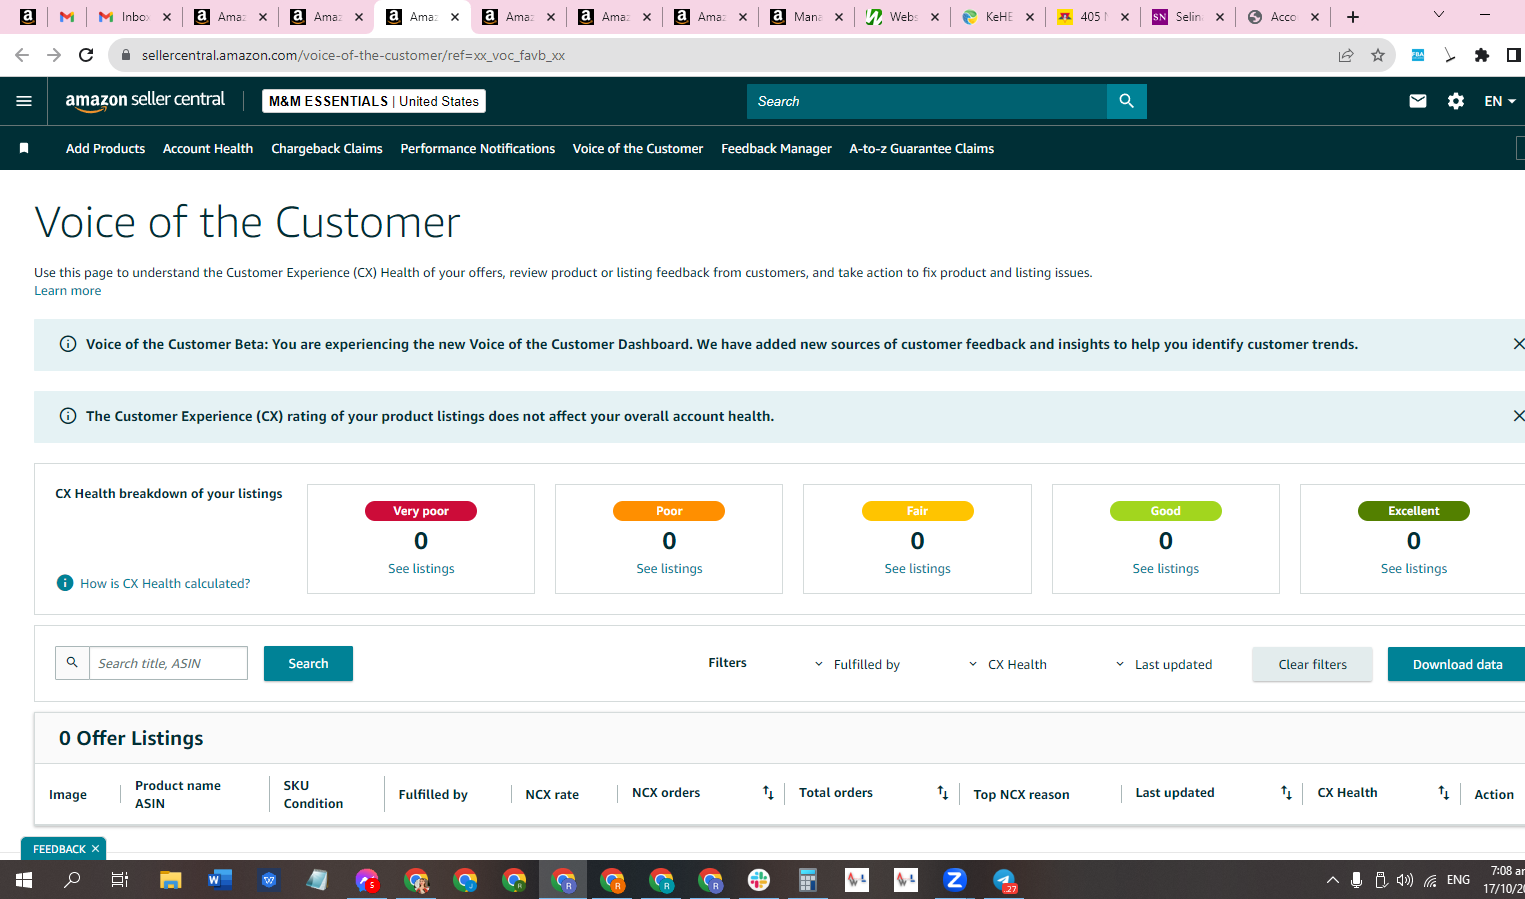Focus the top Seller Central Search field

[927, 101]
